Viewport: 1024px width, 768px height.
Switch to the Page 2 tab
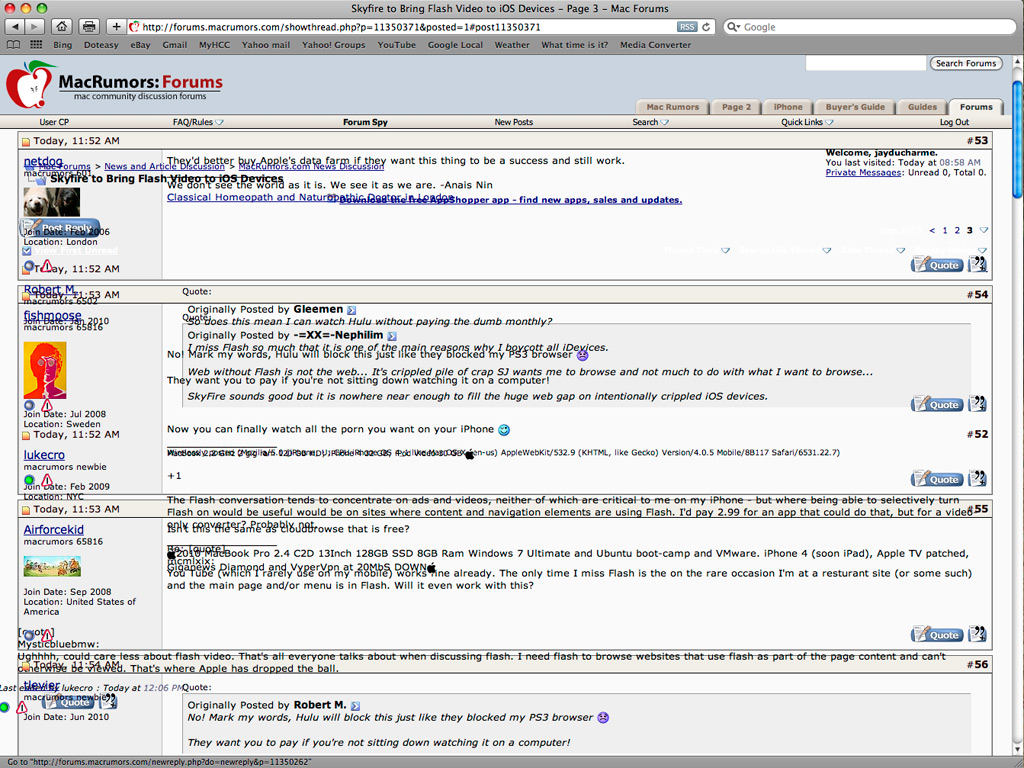(x=736, y=107)
